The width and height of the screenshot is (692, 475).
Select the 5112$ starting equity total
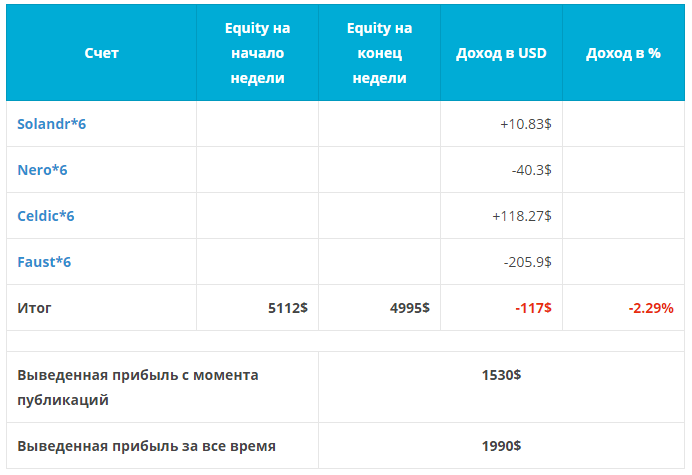(289, 307)
